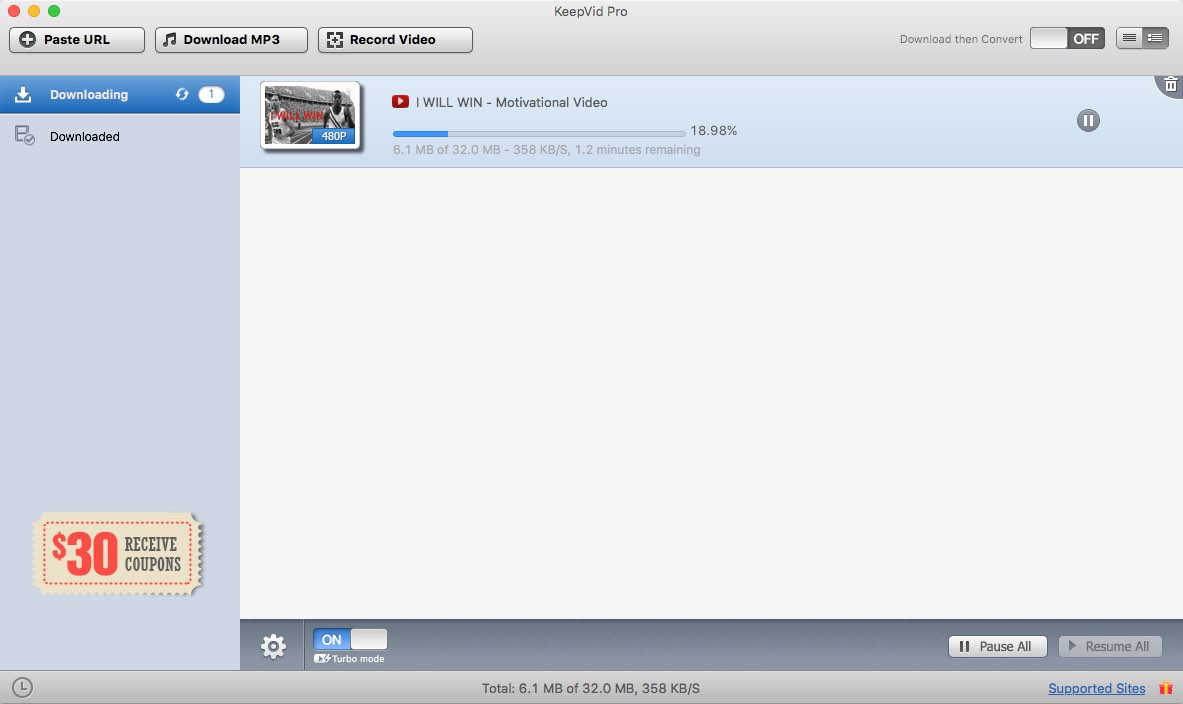
Task: Switch to detailed list view
Action: 1155,38
